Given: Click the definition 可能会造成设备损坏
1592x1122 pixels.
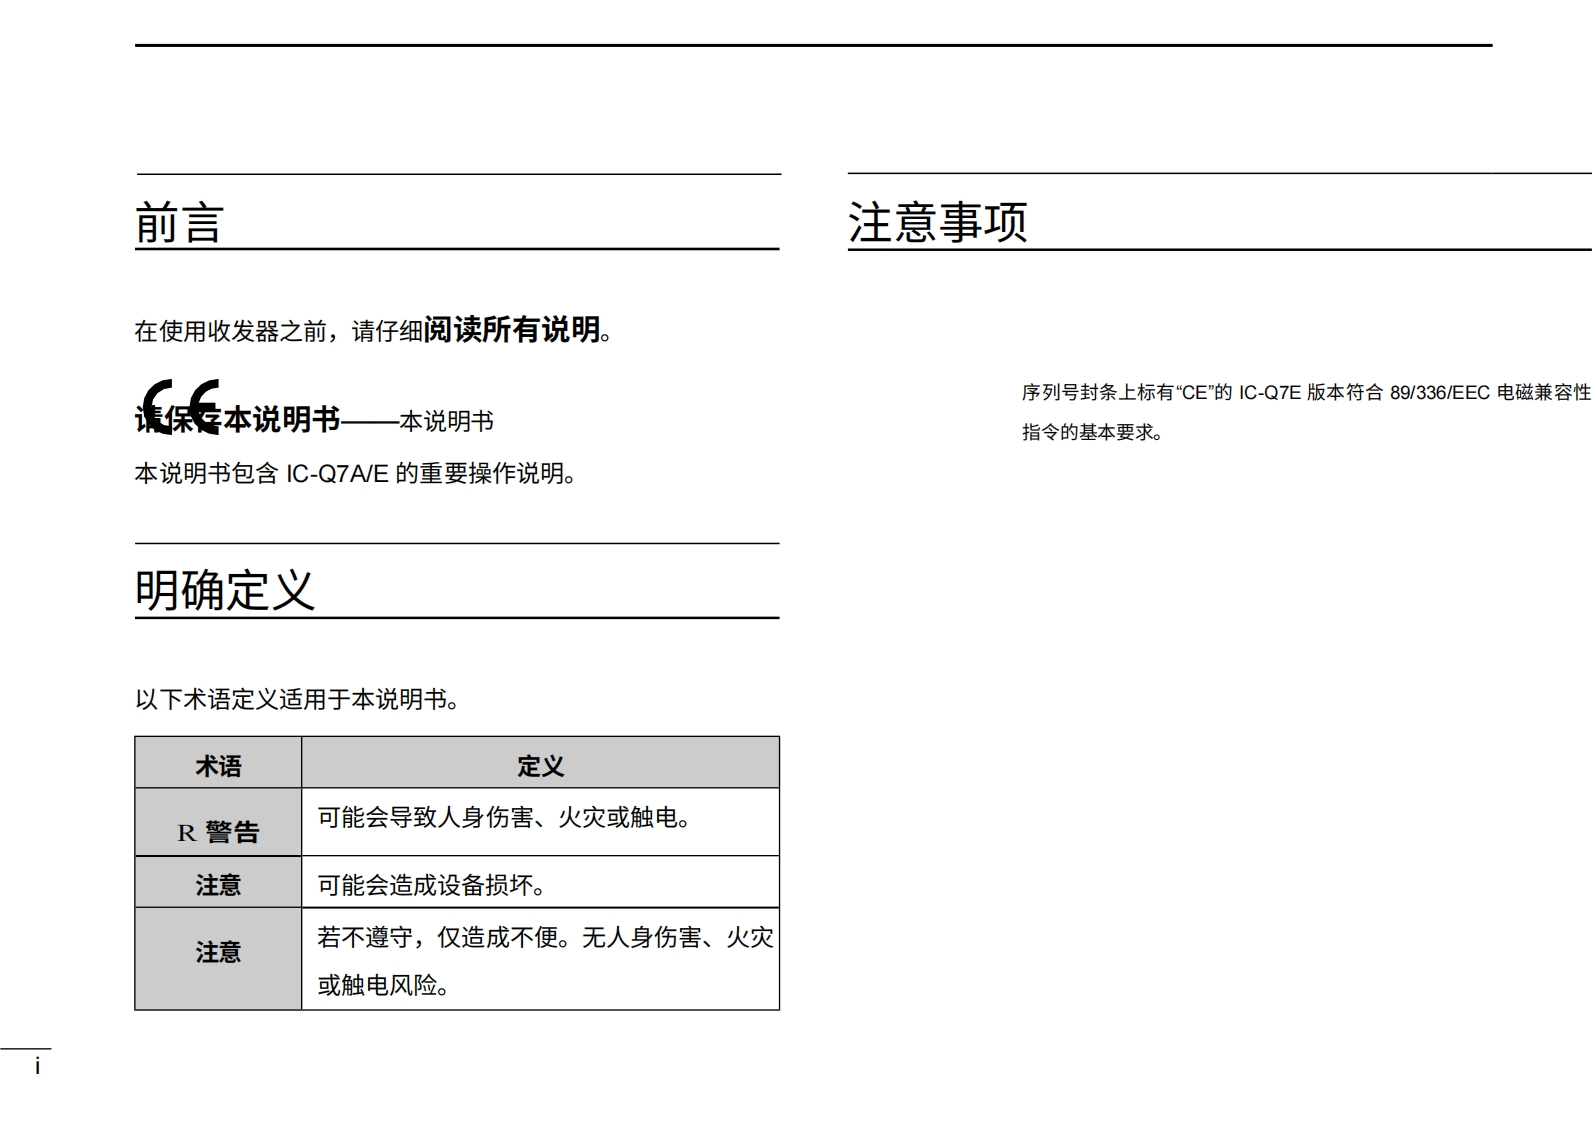Looking at the screenshot, I should pyautogui.click(x=432, y=884).
